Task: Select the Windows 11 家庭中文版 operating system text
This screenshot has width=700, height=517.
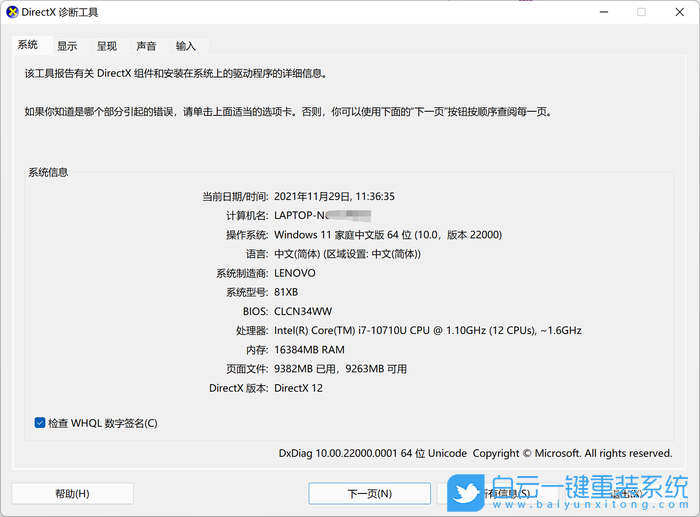Action: pos(388,235)
